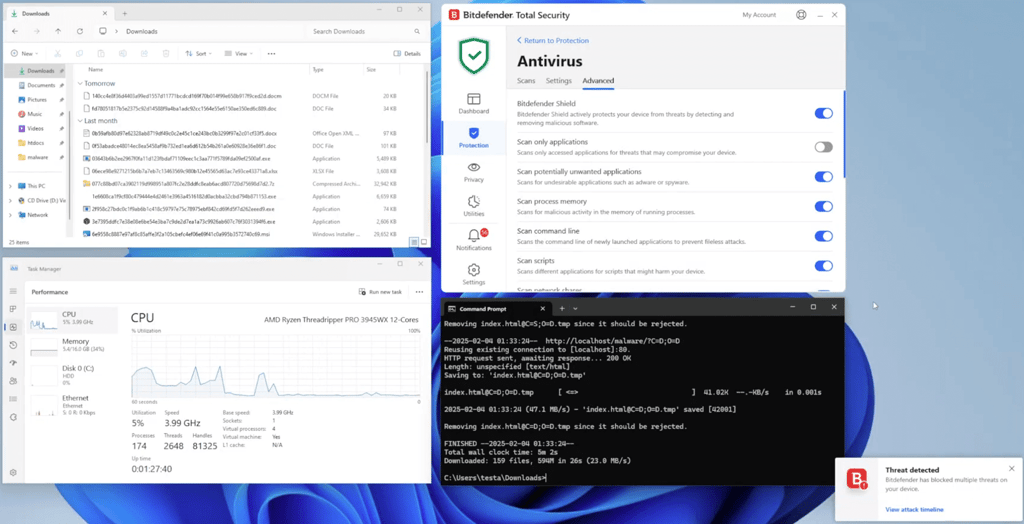Toggle Scan potentially unwanted applications
This screenshot has width=1024, height=524.
click(x=824, y=176)
